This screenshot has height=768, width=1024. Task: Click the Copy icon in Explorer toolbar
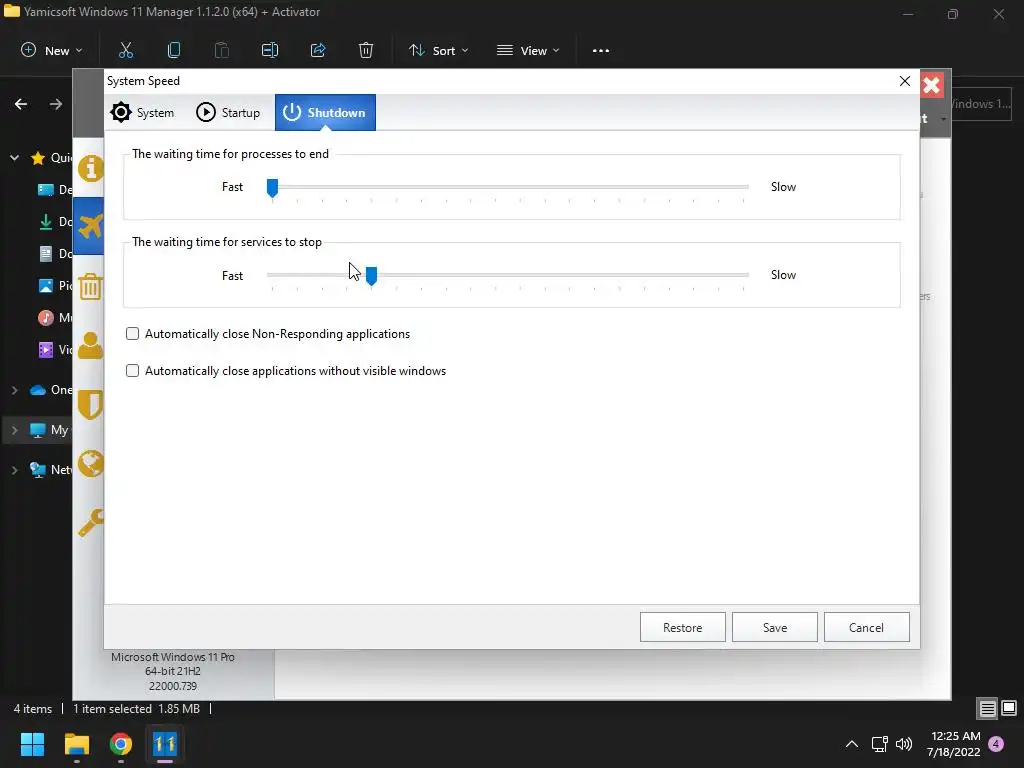[174, 50]
